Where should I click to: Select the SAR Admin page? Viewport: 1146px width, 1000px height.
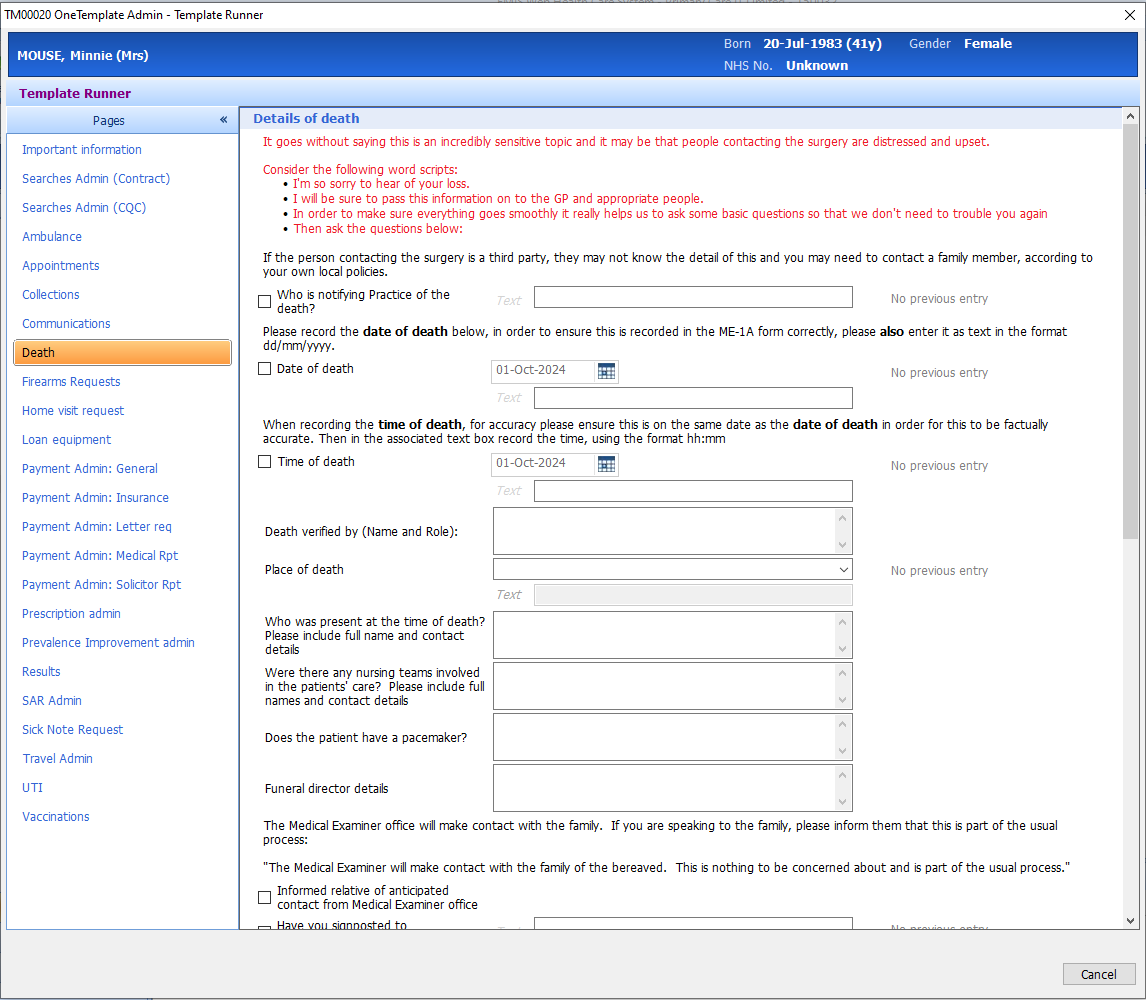coord(52,701)
